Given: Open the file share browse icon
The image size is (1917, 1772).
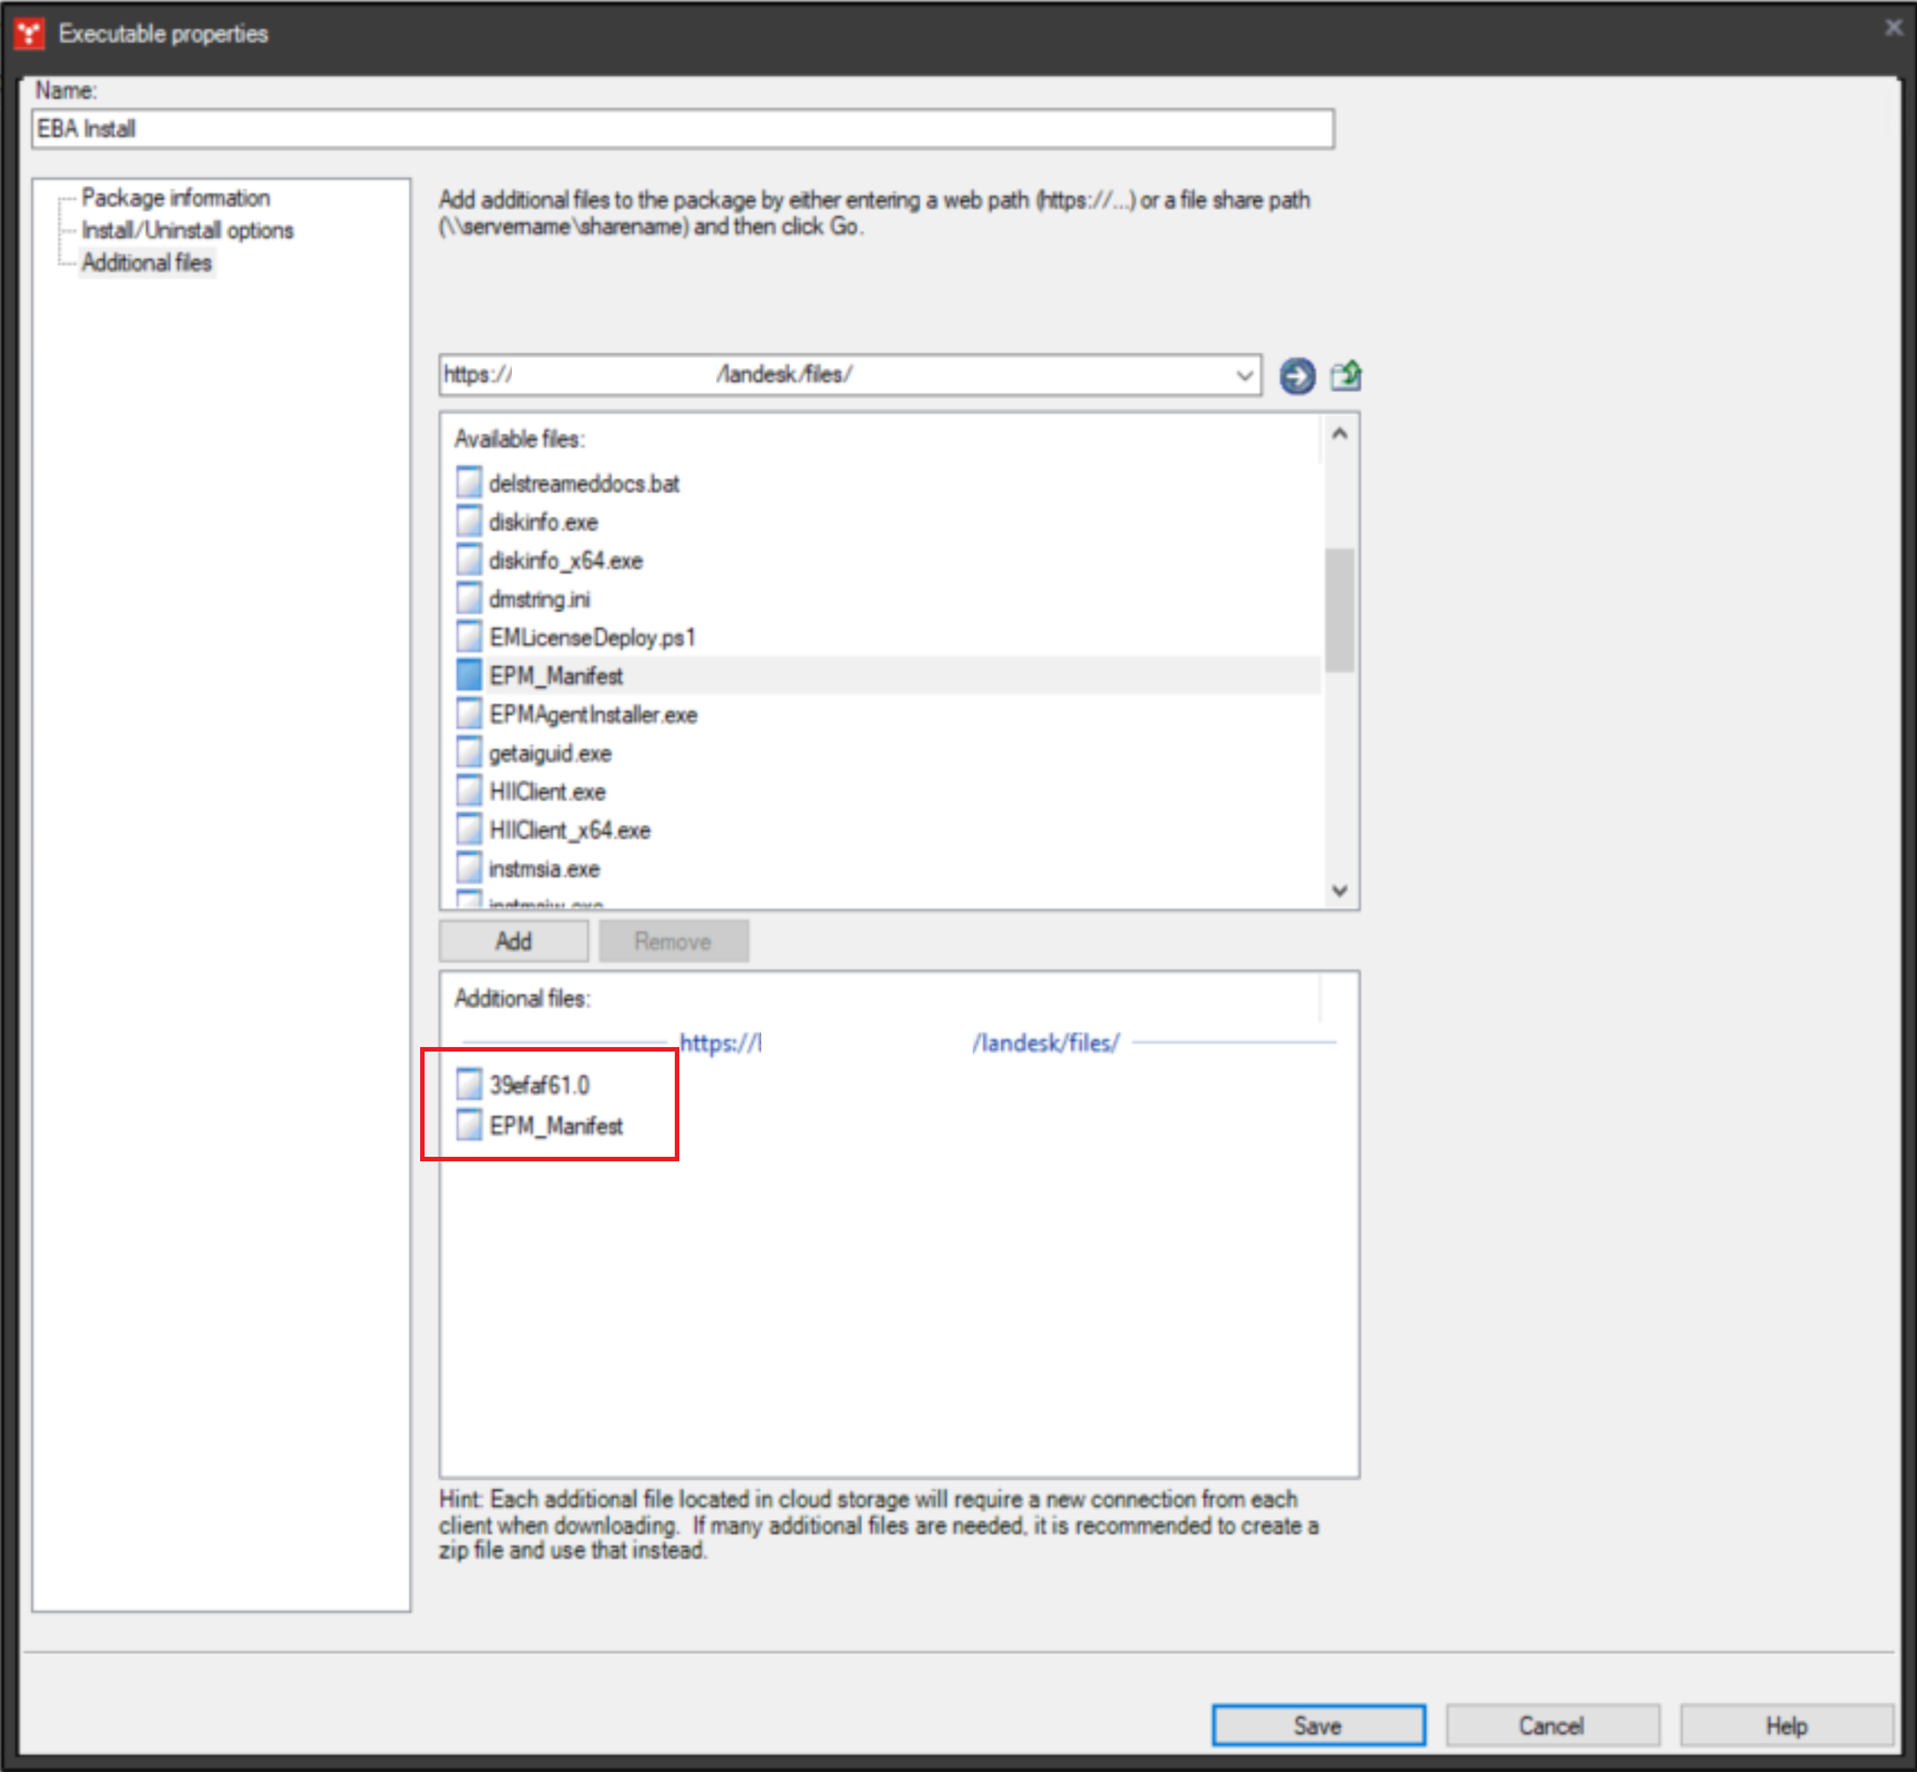Looking at the screenshot, I should [x=1346, y=376].
